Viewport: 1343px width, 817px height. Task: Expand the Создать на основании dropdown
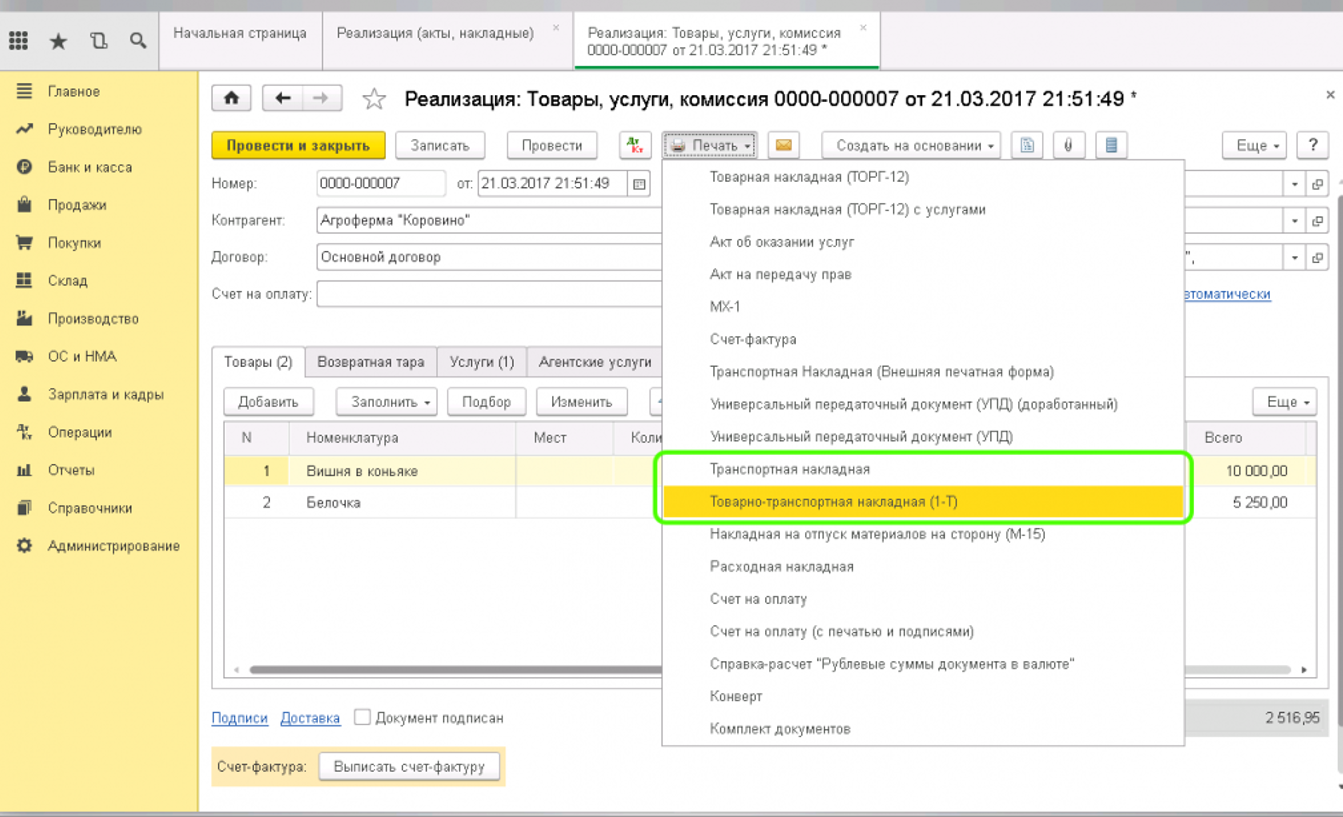[x=915, y=145]
